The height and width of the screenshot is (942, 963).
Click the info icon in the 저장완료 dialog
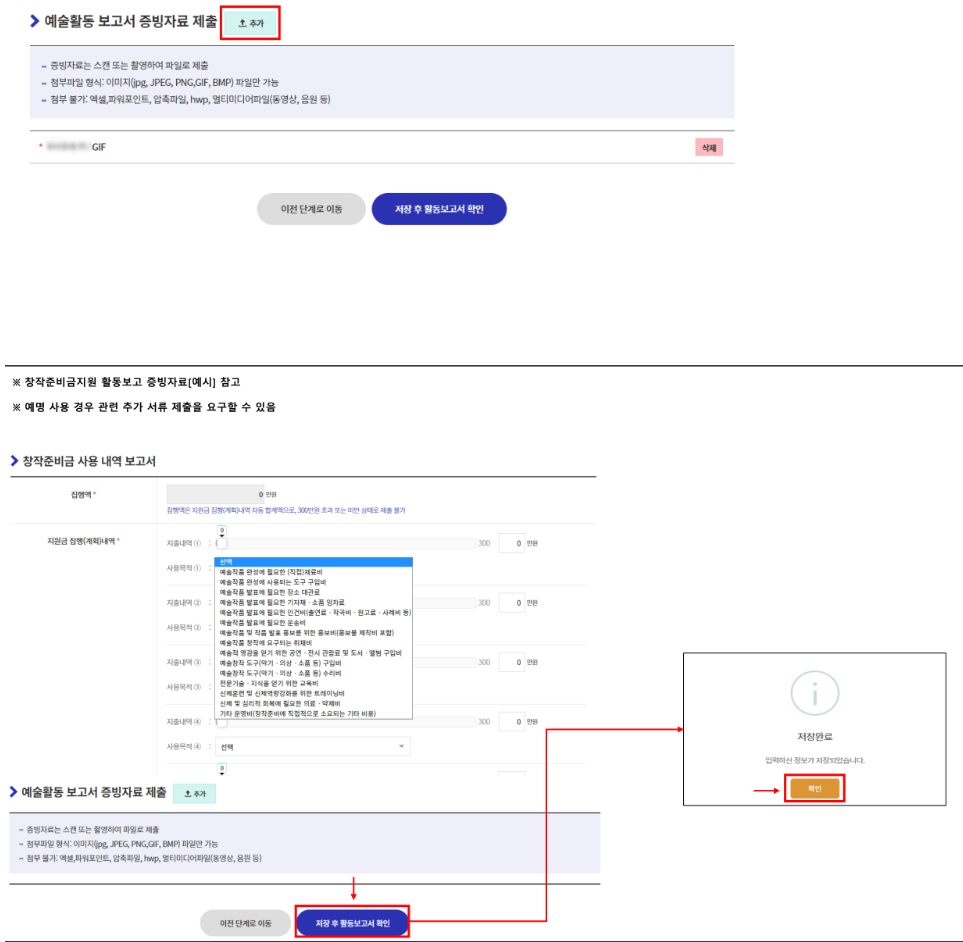[815, 694]
